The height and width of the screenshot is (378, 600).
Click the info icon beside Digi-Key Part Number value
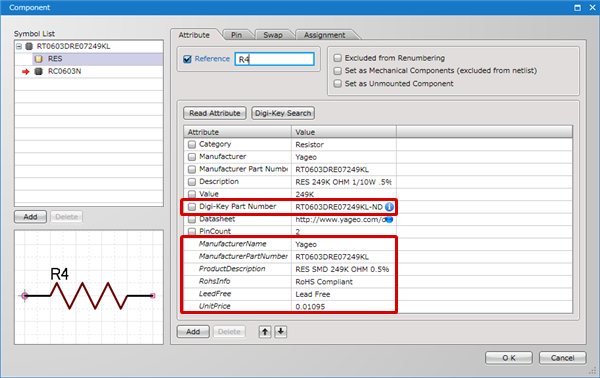[389, 207]
